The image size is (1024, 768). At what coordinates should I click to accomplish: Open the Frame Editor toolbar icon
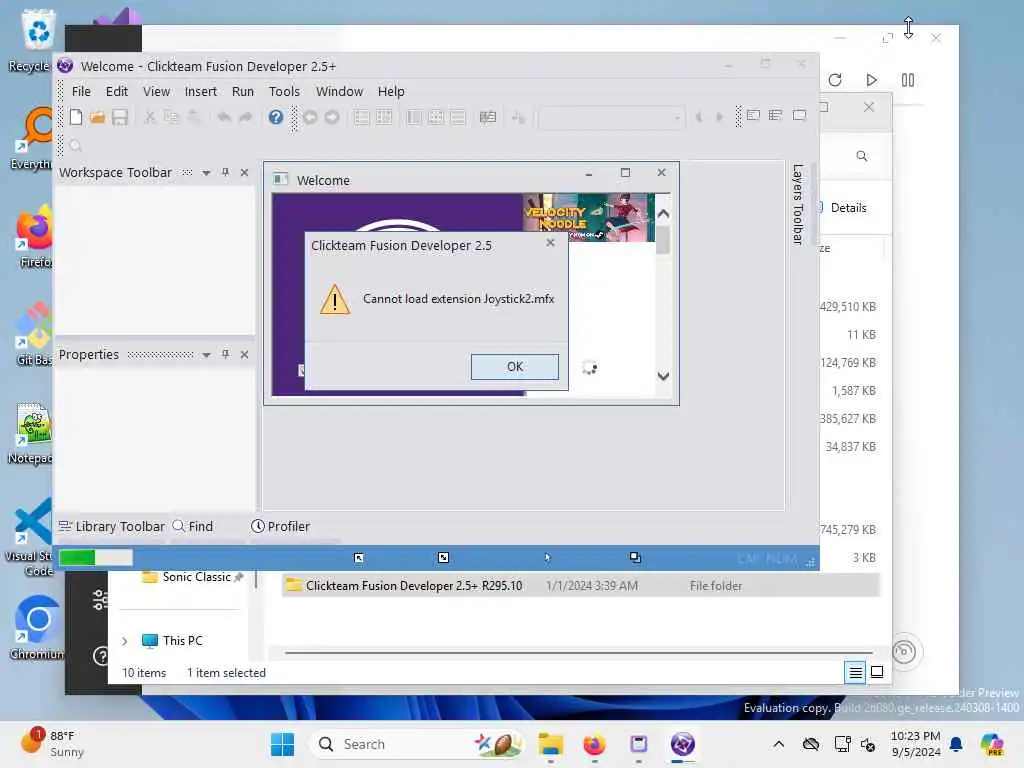click(x=384, y=117)
